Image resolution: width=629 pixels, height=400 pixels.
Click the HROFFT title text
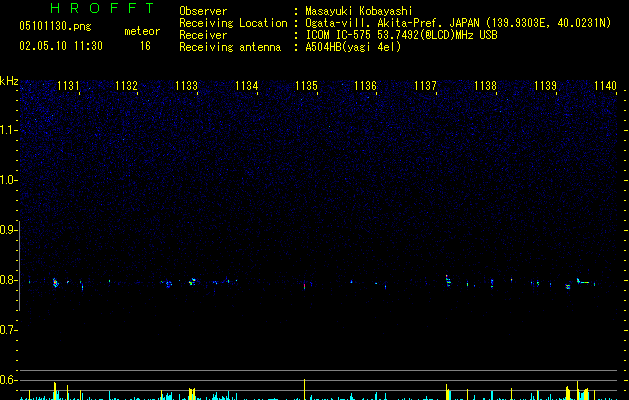click(102, 8)
